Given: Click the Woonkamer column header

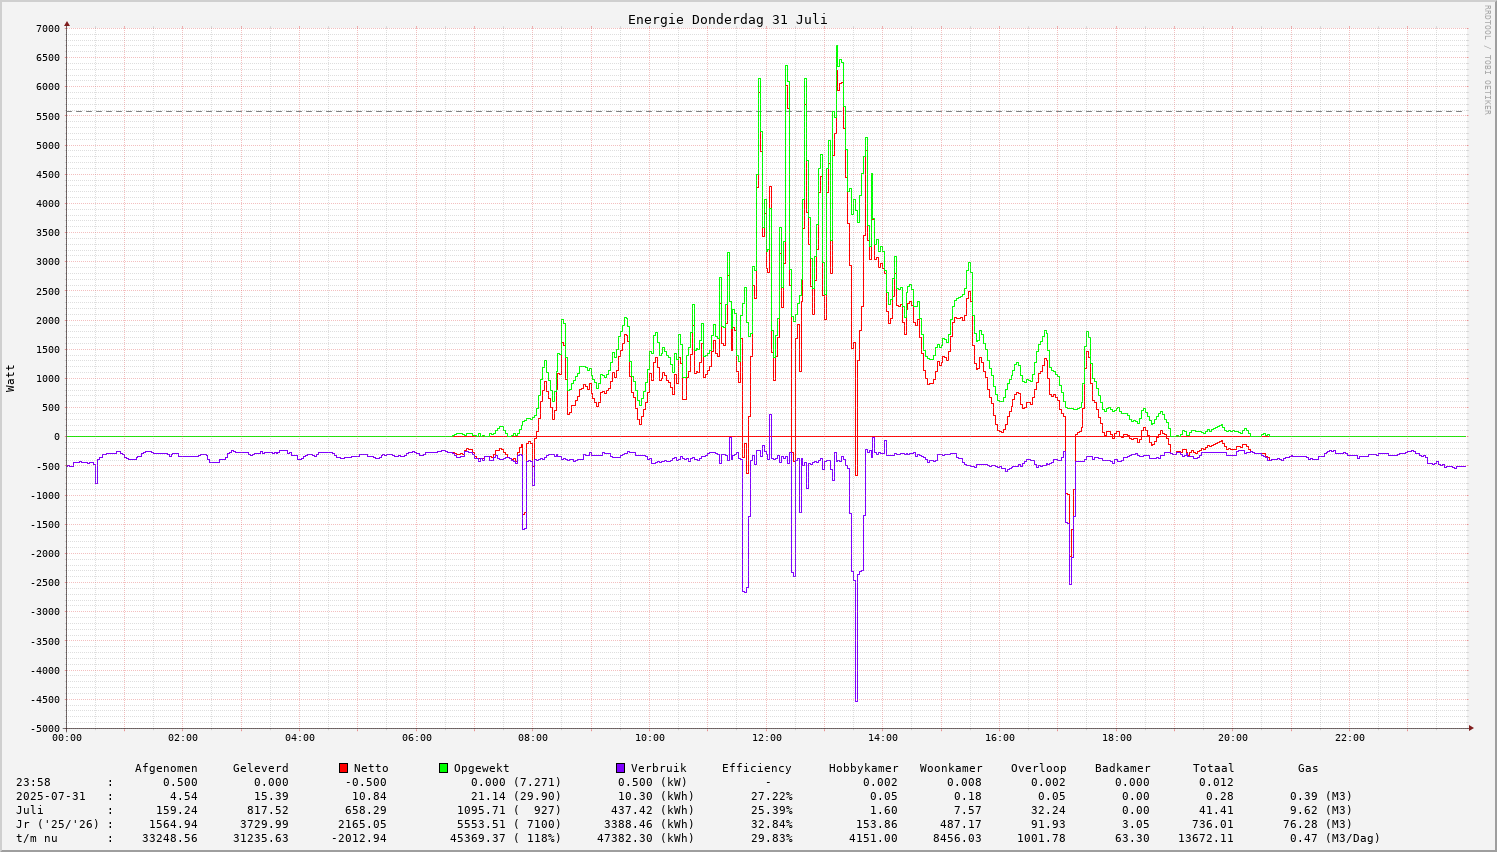Looking at the screenshot, I should click(951, 768).
